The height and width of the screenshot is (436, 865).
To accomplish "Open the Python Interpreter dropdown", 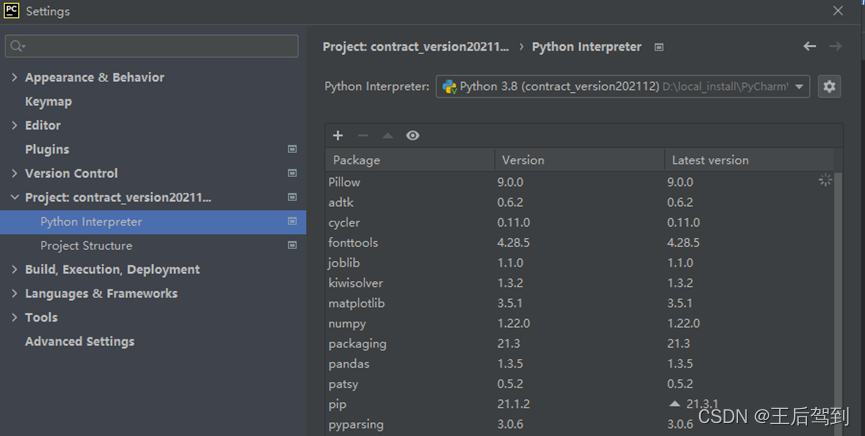I will tap(623, 87).
